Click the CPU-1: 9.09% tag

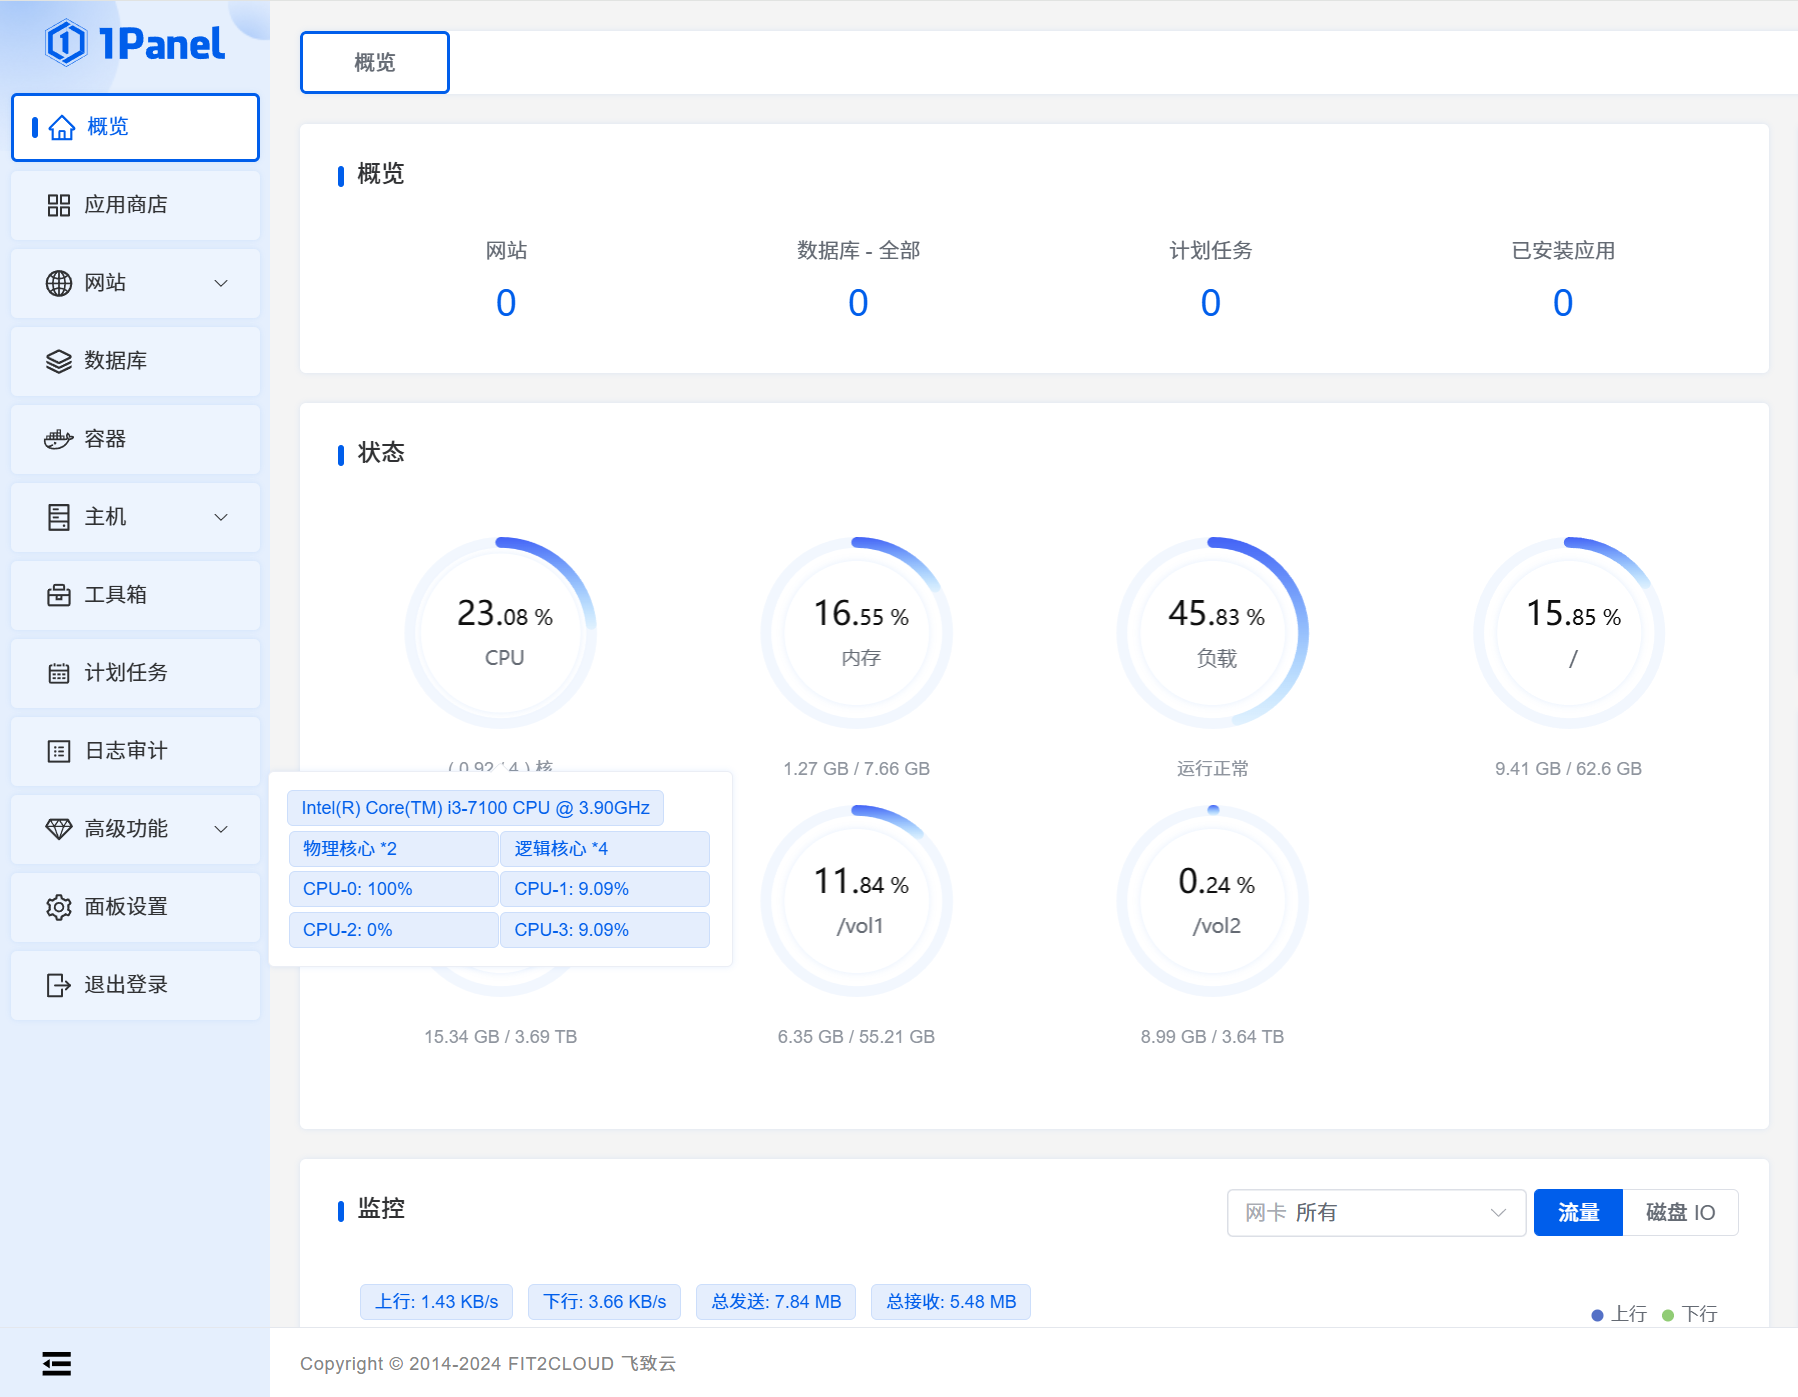(x=605, y=889)
